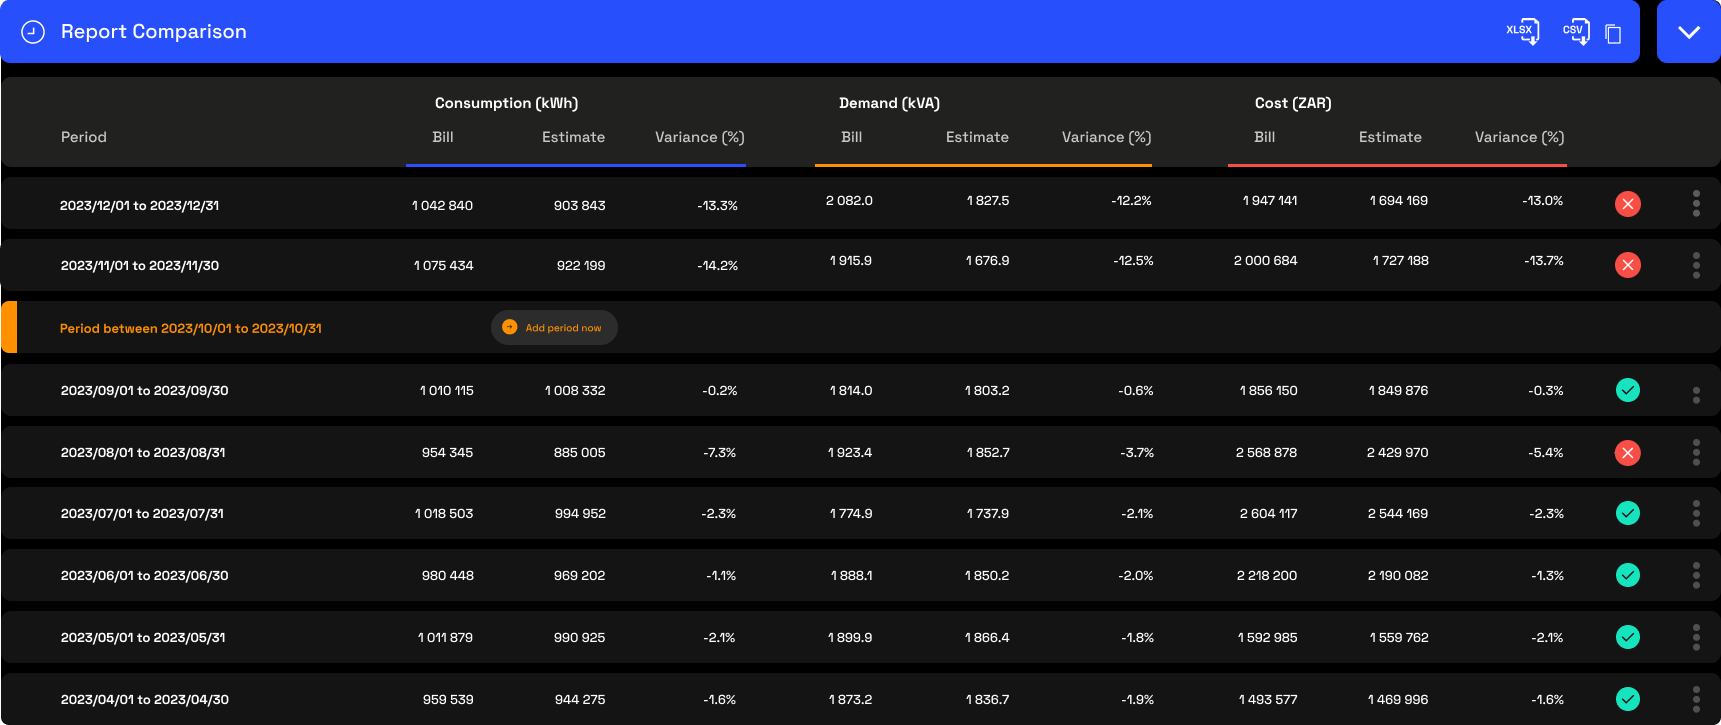Click the Period column header
1721x725 pixels.
click(x=84, y=137)
